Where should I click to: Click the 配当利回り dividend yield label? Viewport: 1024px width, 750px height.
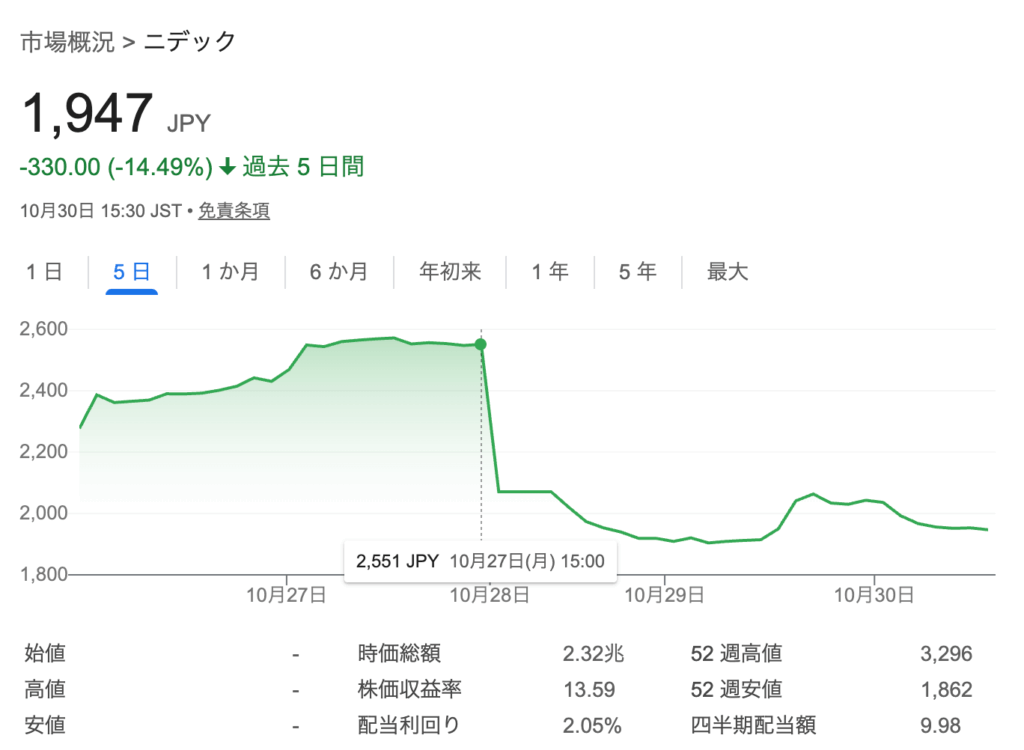point(409,725)
